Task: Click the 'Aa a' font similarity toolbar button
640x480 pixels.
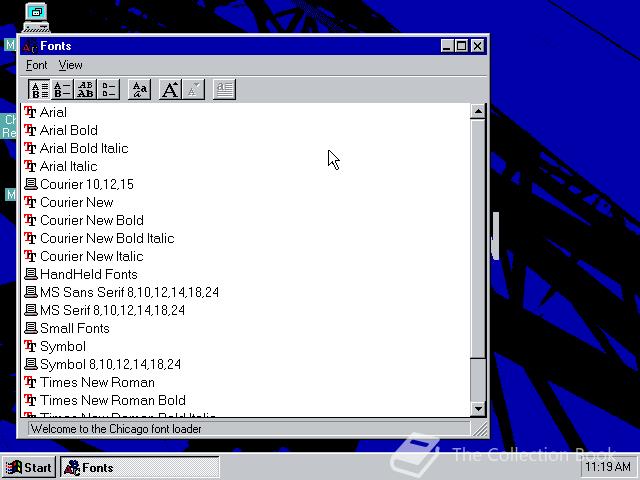Action: click(x=140, y=89)
